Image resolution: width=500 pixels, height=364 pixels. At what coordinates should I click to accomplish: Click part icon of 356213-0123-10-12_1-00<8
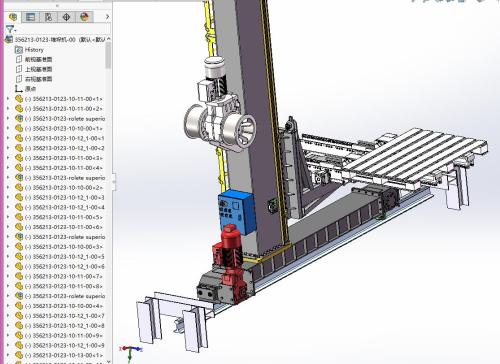click(x=19, y=325)
